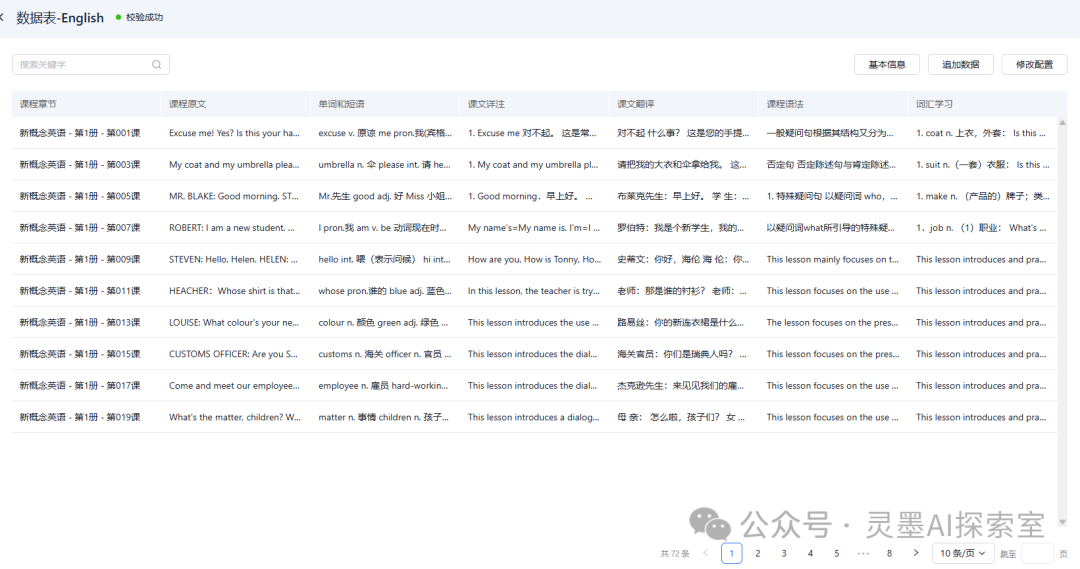Click cell "This lesson mainly focuses on t..."
This screenshot has height=569, width=1080.
click(x=833, y=260)
